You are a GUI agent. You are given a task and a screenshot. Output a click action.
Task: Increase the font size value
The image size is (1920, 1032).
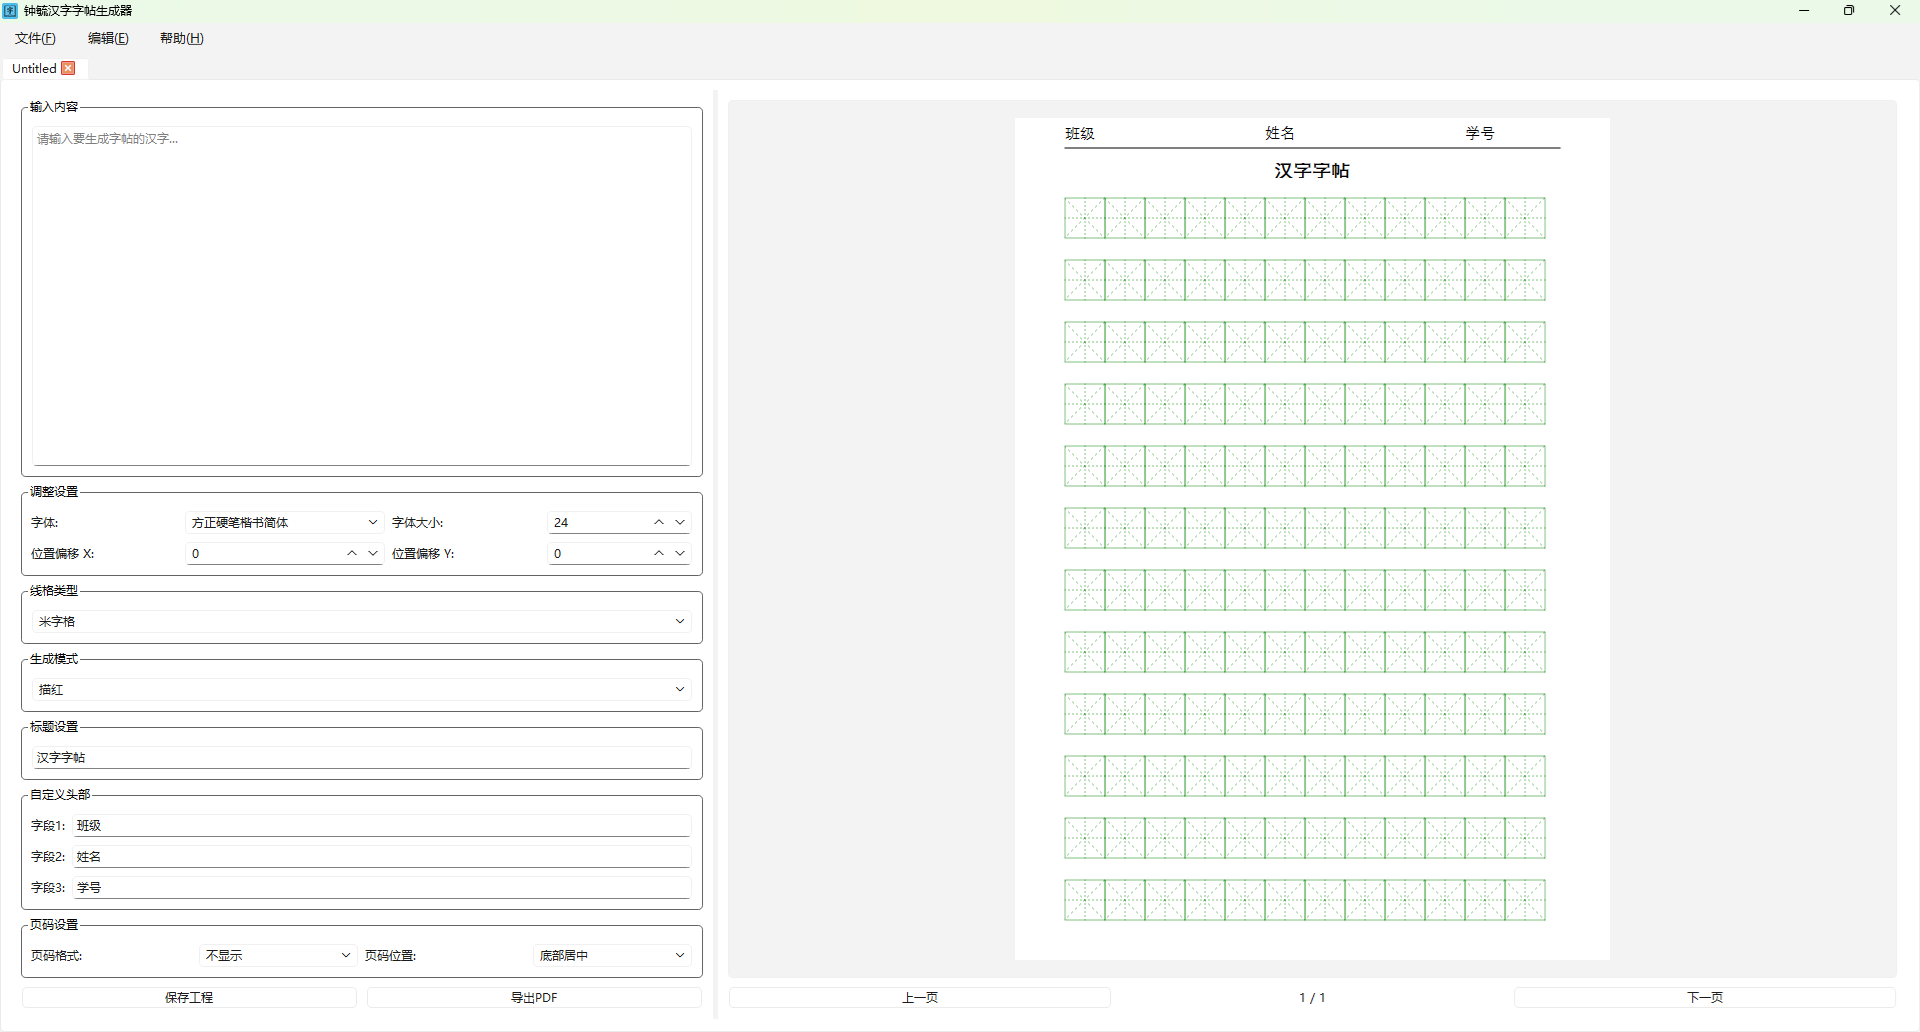659,522
